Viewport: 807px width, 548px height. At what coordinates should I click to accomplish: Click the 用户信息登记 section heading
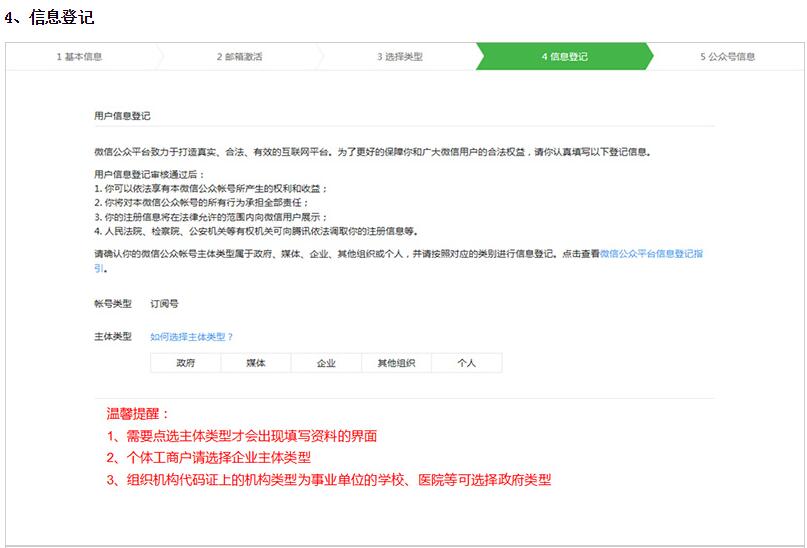pyautogui.click(x=122, y=116)
